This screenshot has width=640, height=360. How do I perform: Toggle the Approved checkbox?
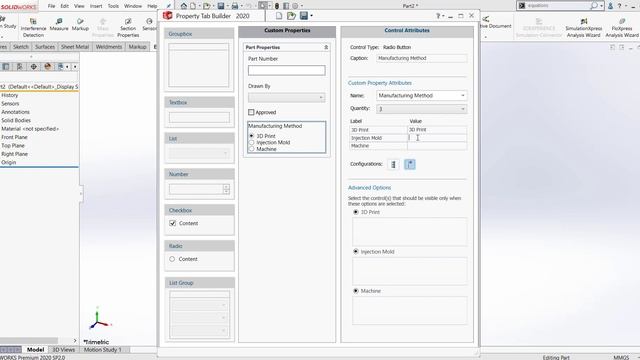click(x=251, y=112)
